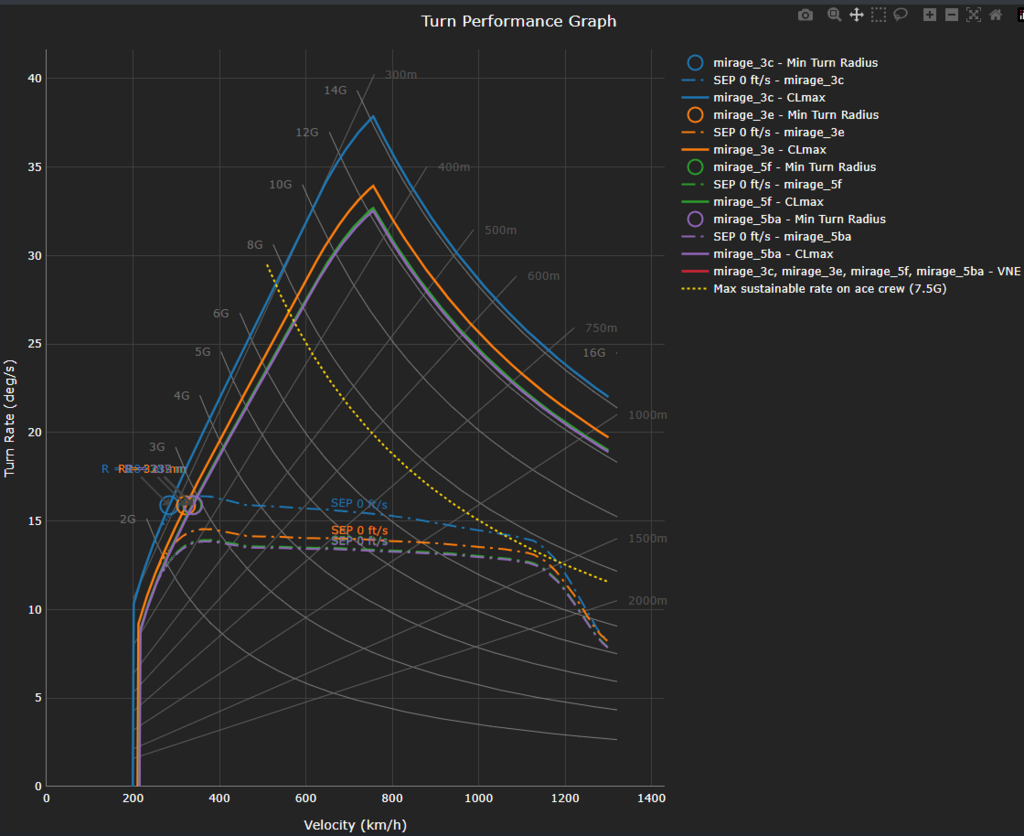The width and height of the screenshot is (1024, 836).
Task: Download the plot as PNG via camera icon
Action: (805, 14)
